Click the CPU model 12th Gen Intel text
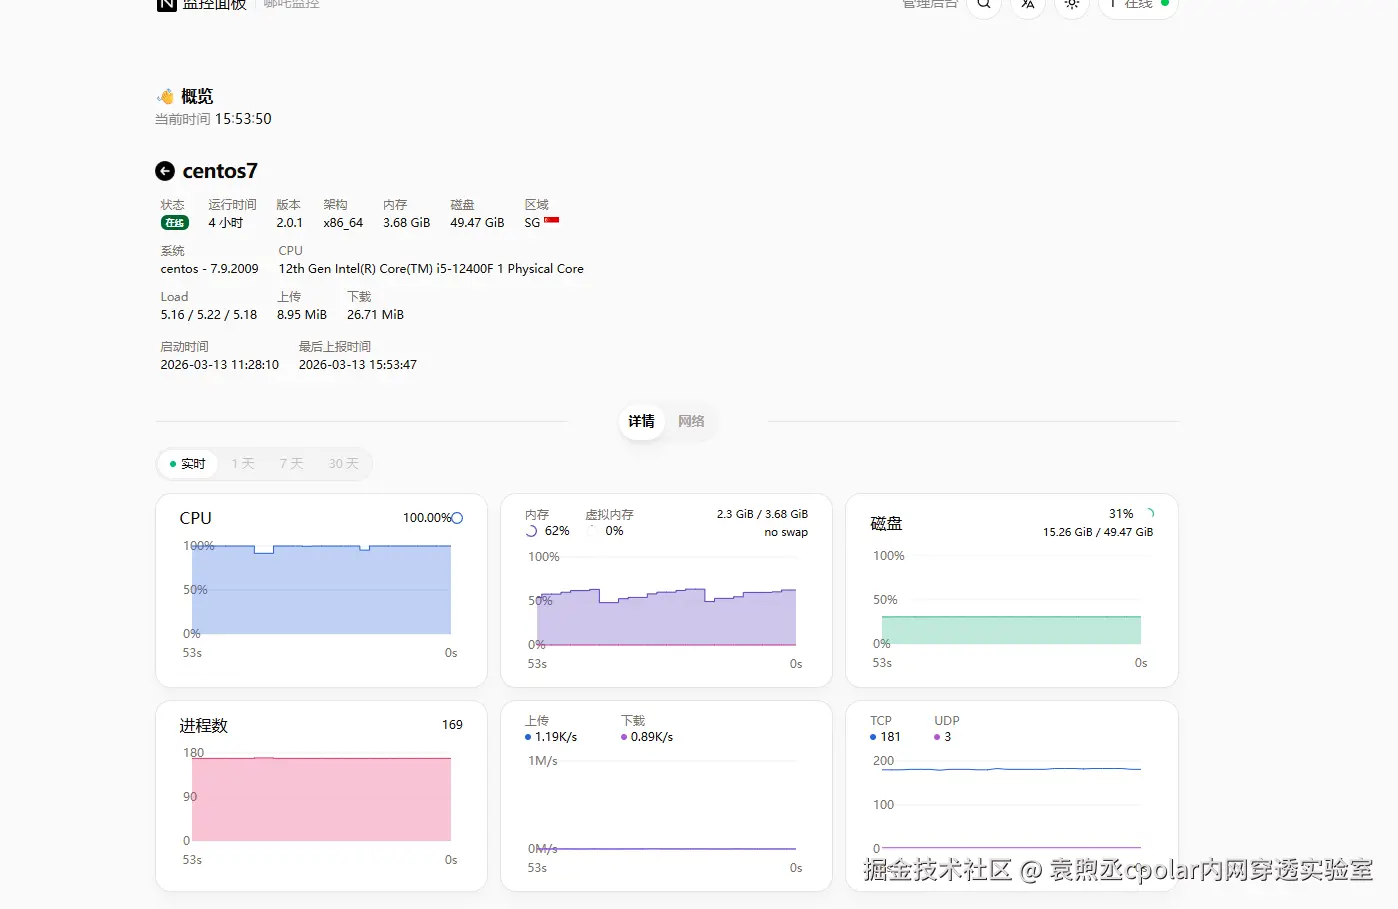 point(431,269)
